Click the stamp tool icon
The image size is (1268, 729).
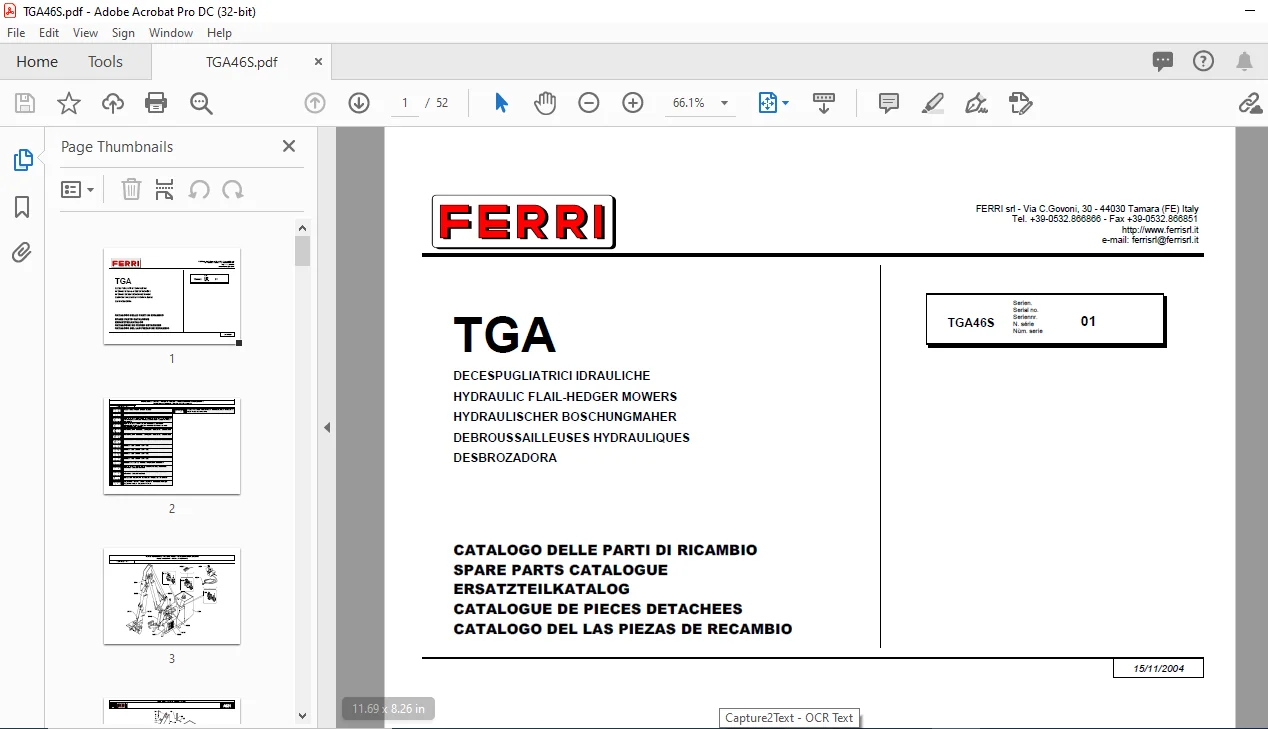click(x=1021, y=103)
